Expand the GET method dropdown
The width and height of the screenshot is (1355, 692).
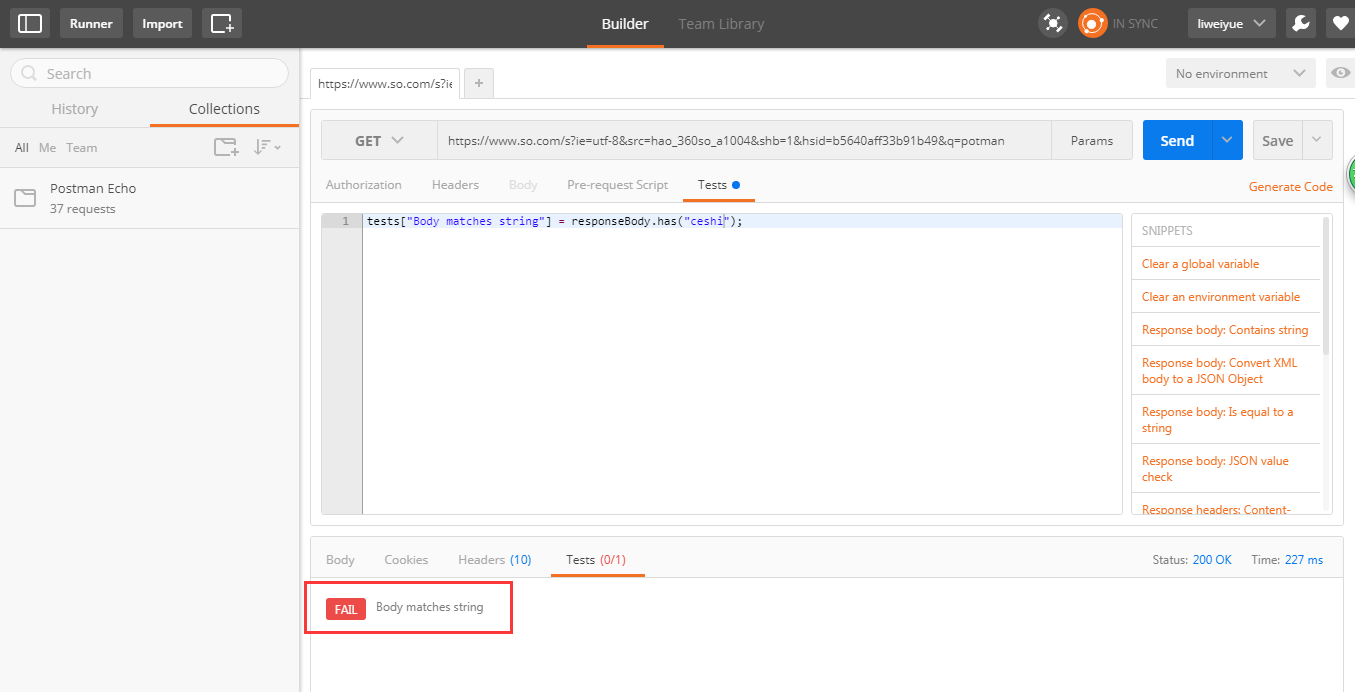[379, 141]
